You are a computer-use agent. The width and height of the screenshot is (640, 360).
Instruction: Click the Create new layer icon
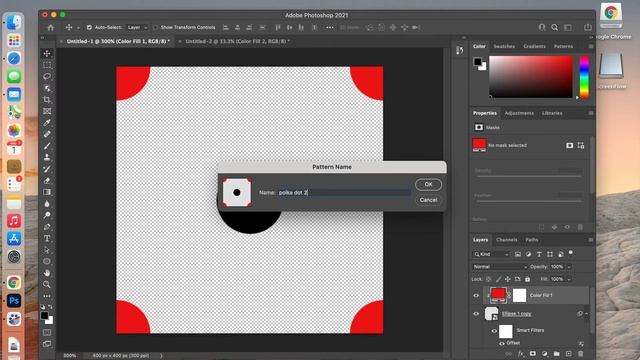[x=569, y=353]
